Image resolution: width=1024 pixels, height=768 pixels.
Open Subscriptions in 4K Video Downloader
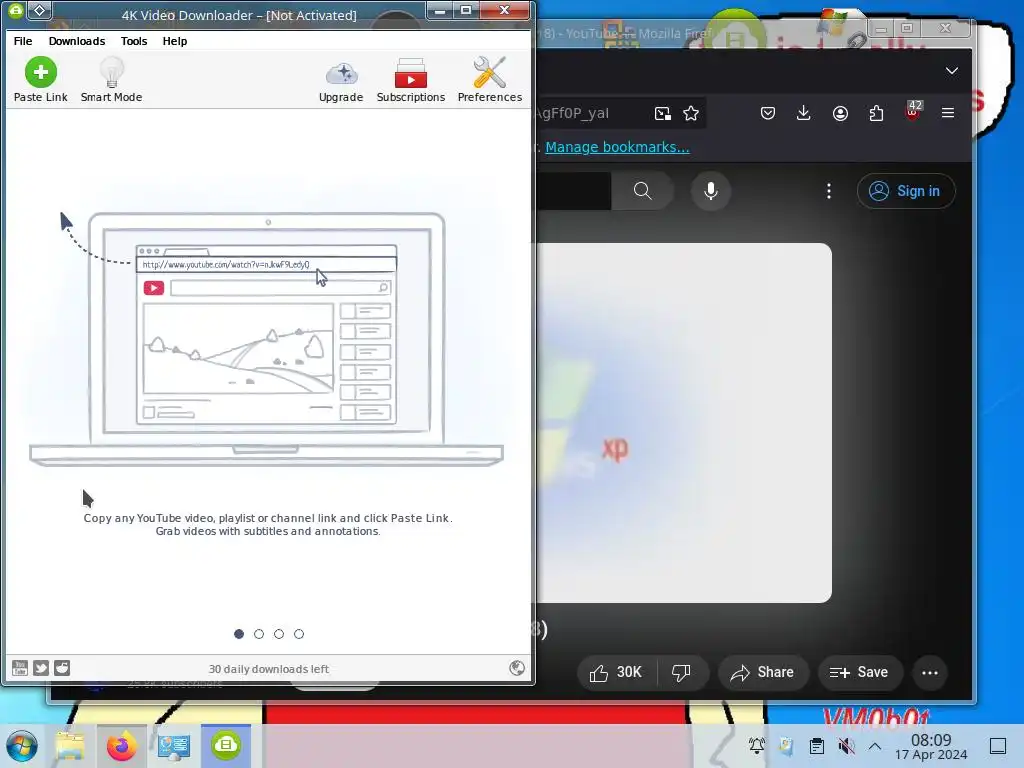411,80
